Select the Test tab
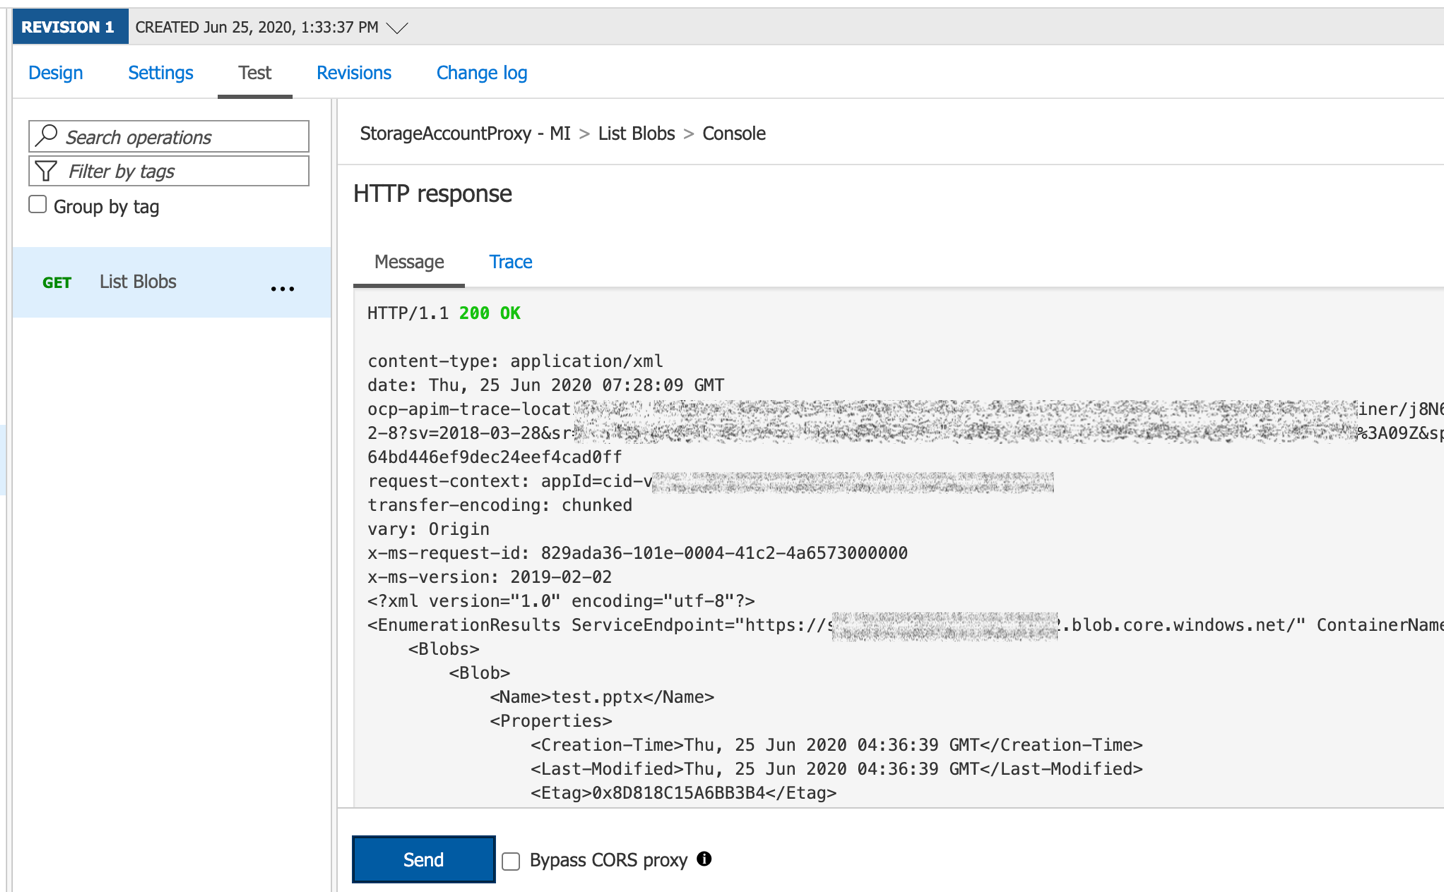Viewport: 1444px width, 892px height. pos(255,73)
